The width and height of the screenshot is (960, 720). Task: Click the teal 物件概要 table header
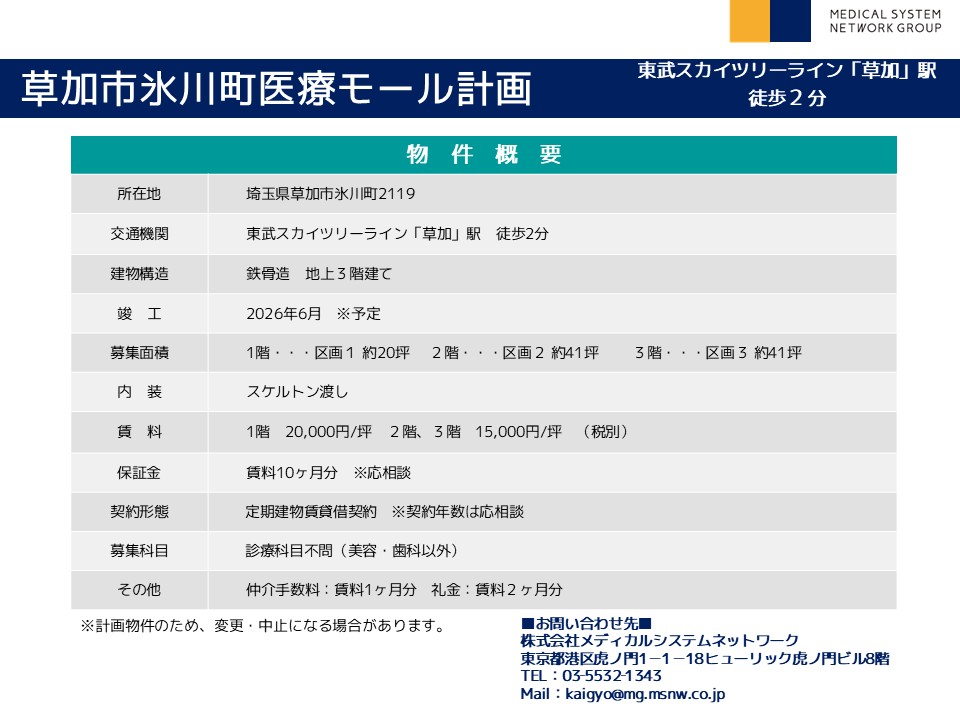point(484,155)
